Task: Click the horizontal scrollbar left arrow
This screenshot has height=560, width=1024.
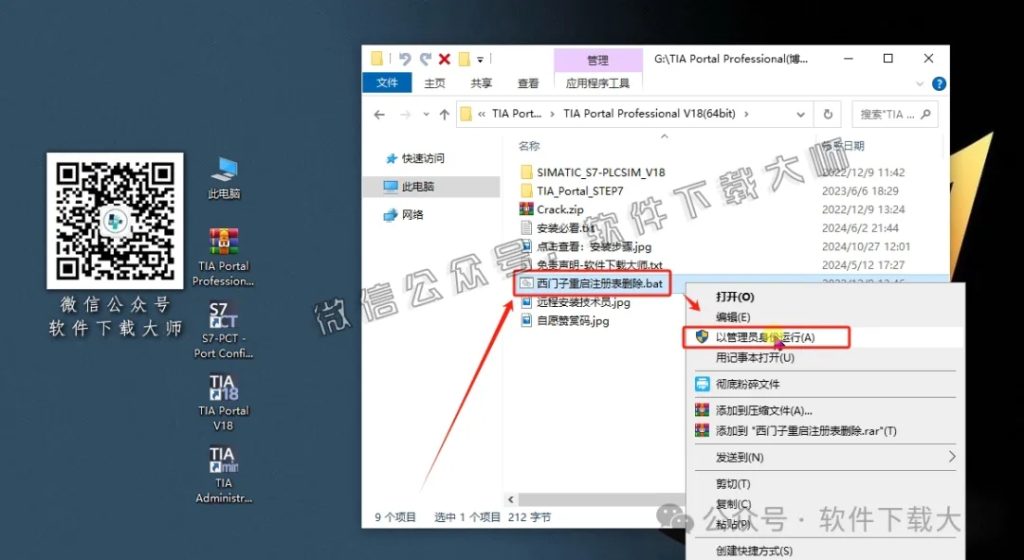Action: click(511, 499)
